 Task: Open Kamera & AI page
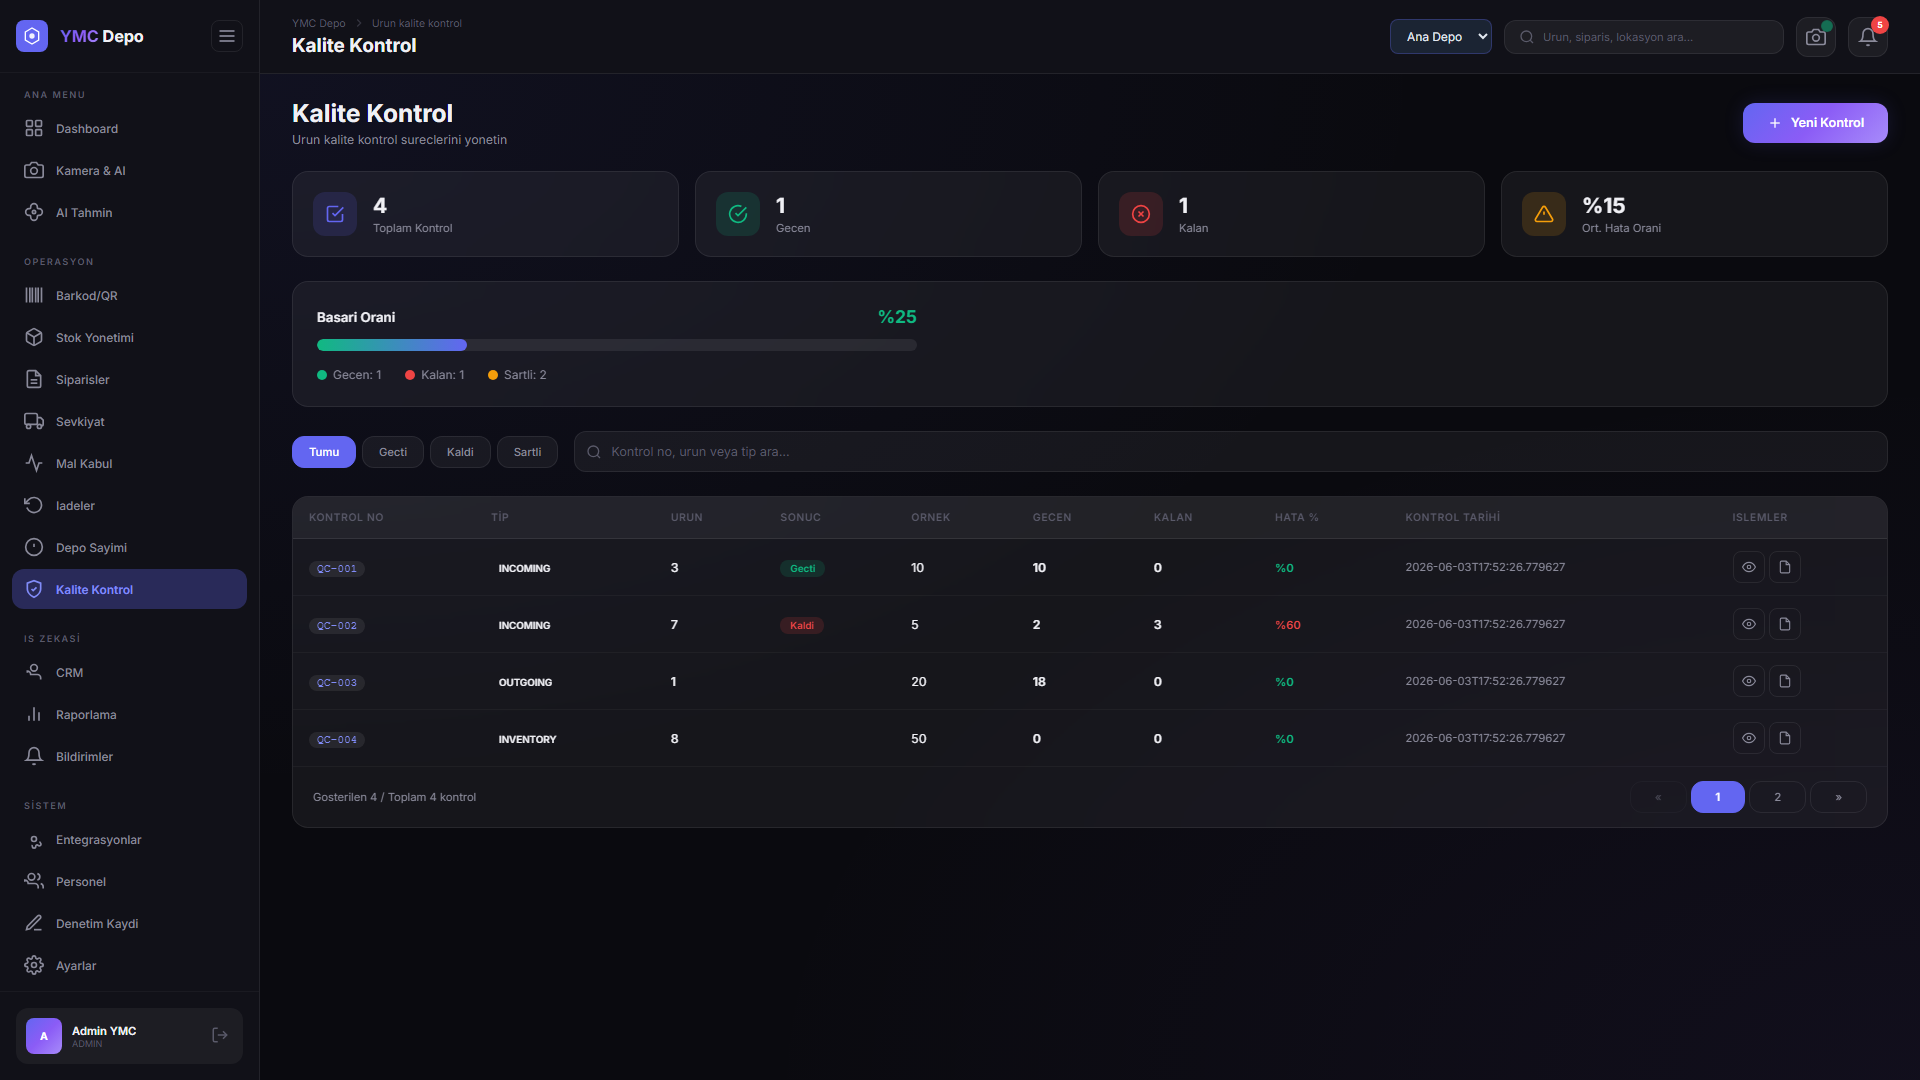coord(129,171)
